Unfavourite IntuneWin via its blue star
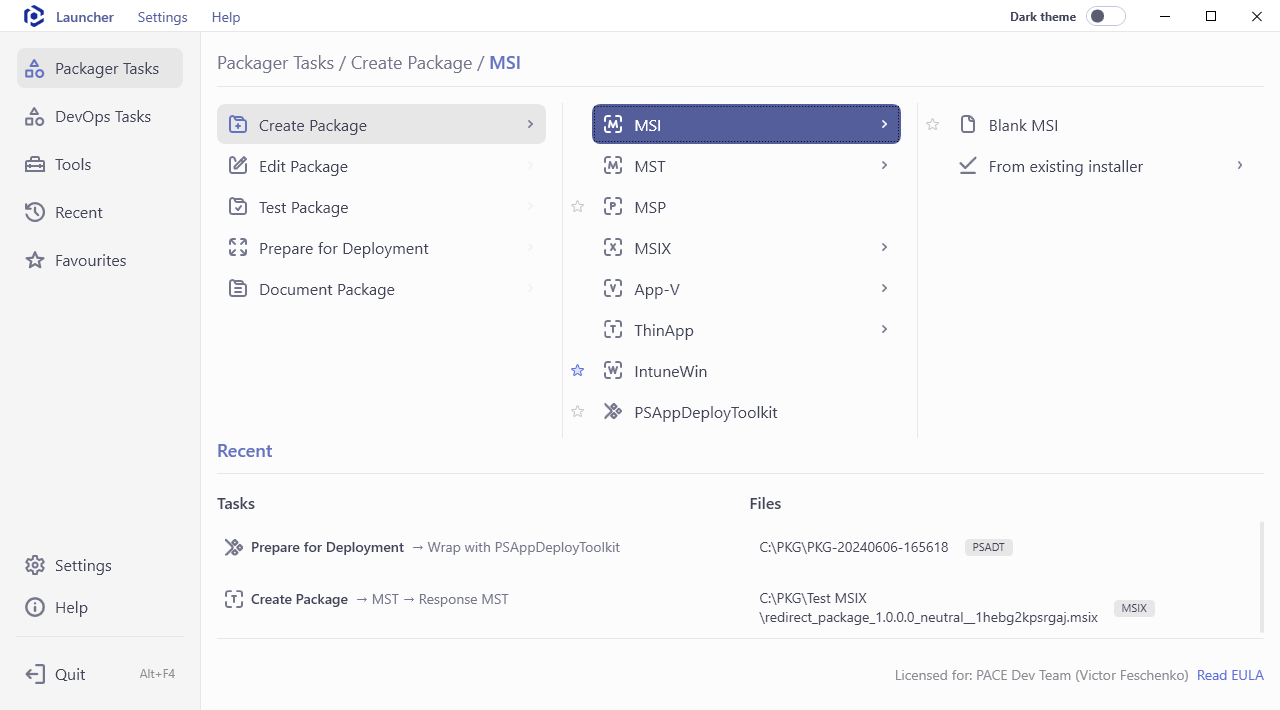 578,371
